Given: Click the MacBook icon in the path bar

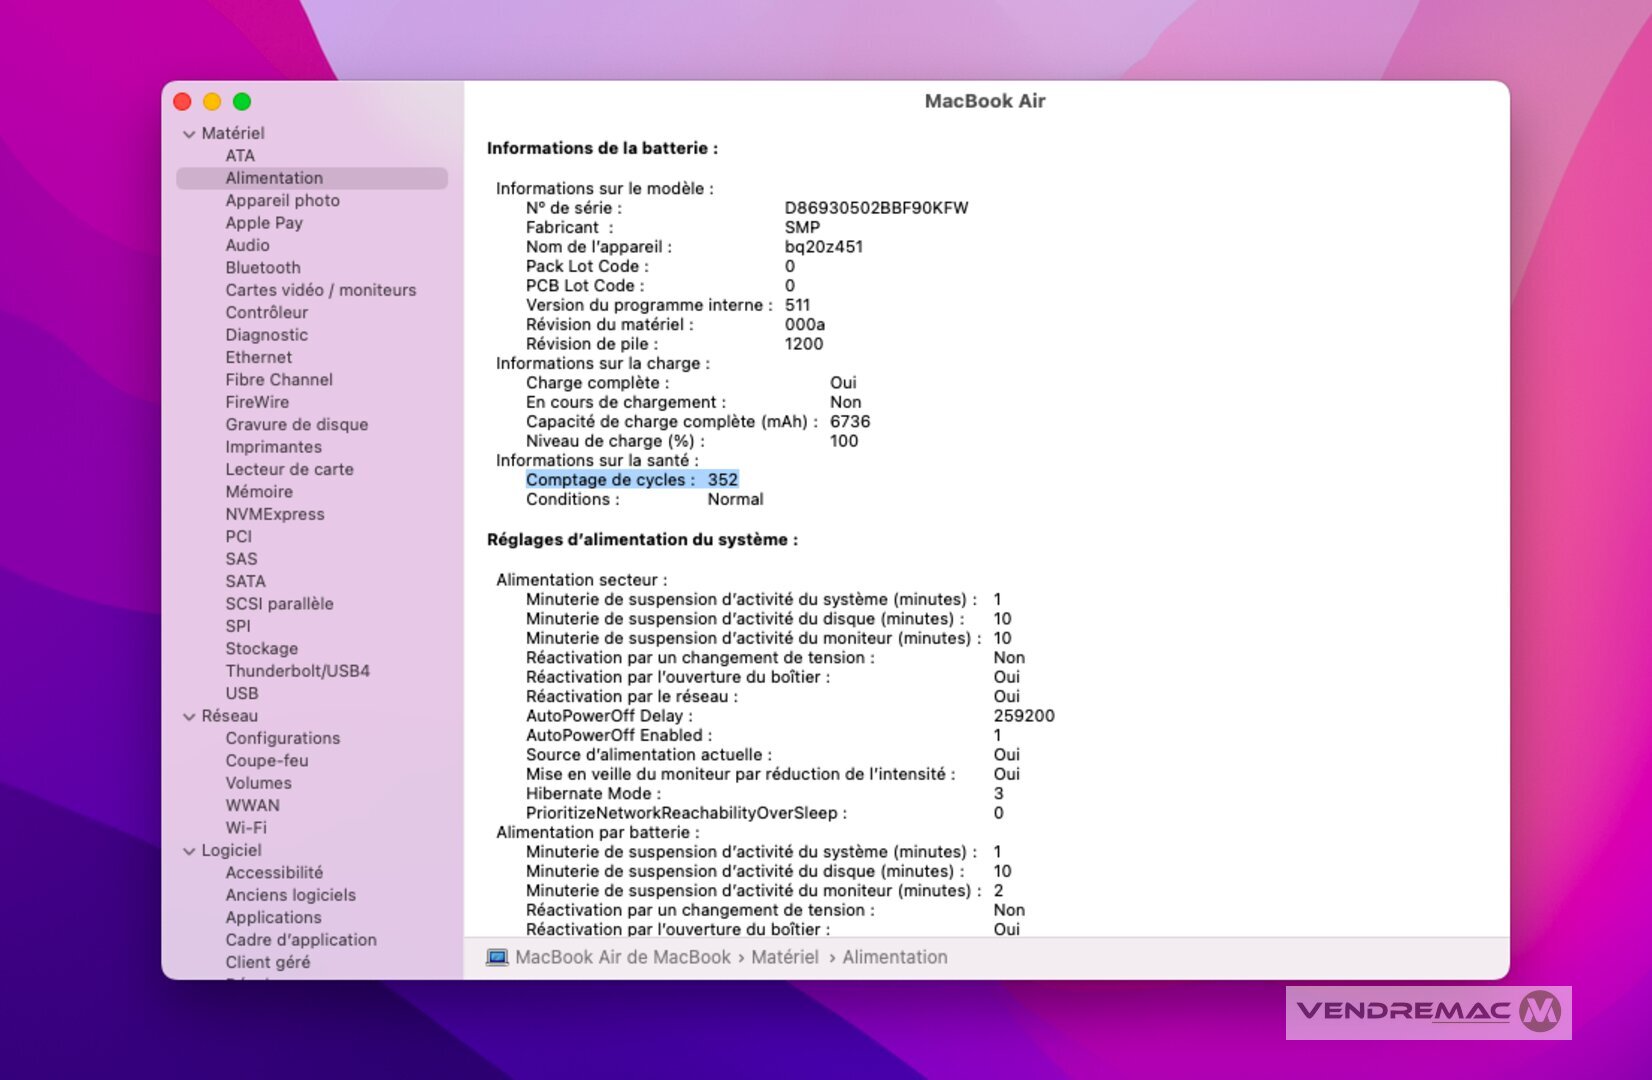Looking at the screenshot, I should pos(496,957).
